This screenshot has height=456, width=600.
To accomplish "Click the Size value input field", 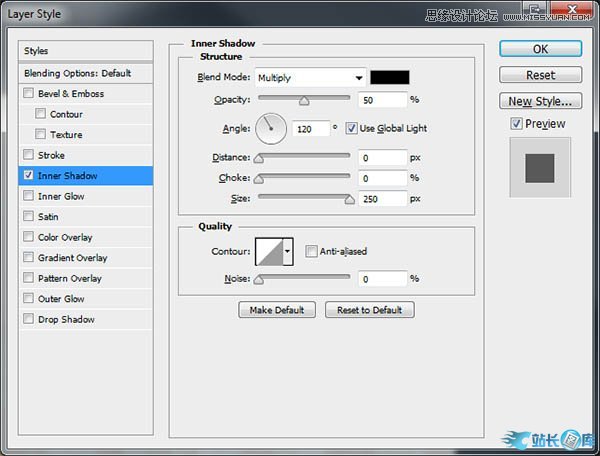I will (x=381, y=199).
